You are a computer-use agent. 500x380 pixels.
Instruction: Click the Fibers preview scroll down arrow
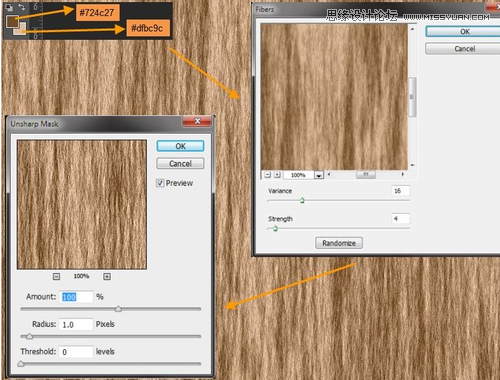412,165
